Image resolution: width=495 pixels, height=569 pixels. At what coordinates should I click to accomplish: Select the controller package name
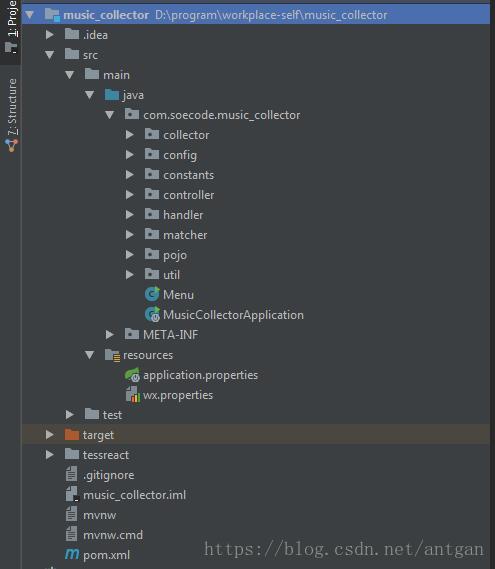pyautogui.click(x=189, y=195)
